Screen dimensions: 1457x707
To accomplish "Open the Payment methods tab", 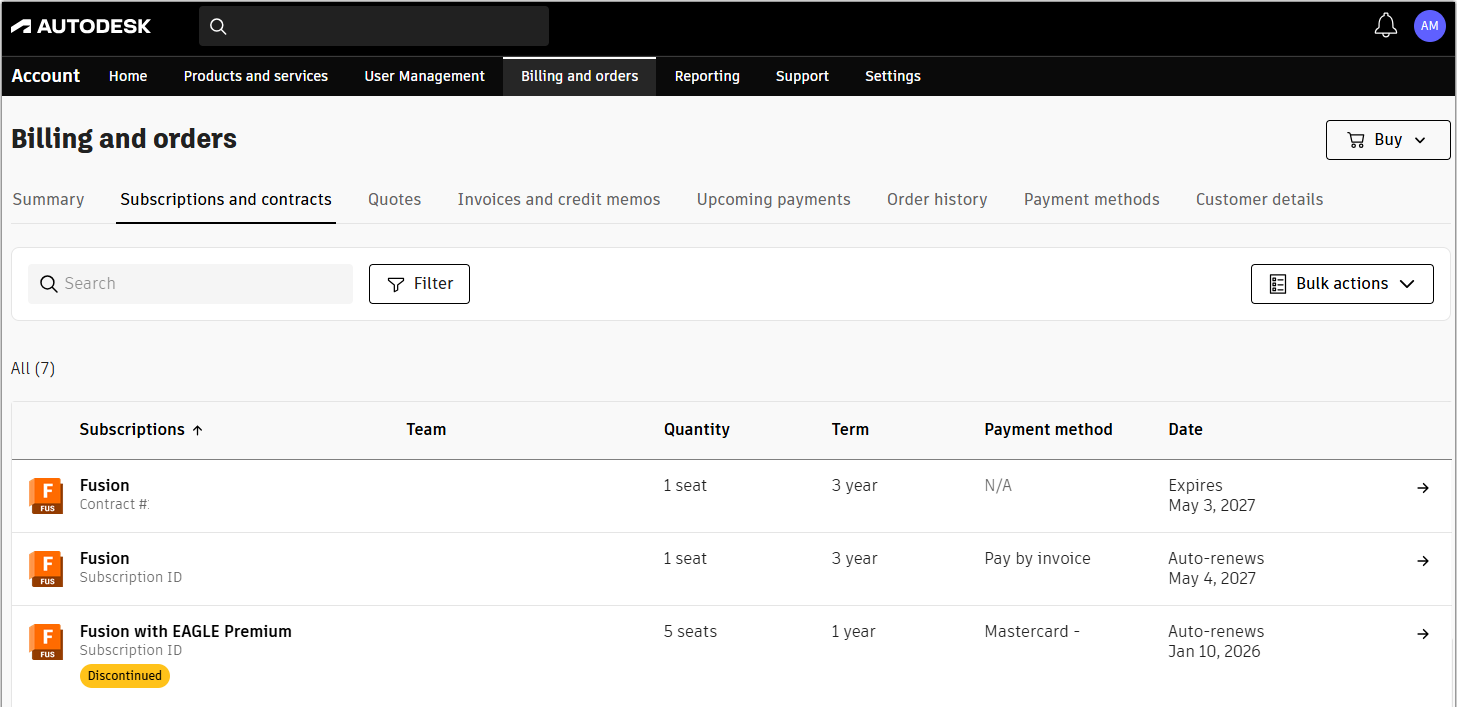I will coord(1091,199).
